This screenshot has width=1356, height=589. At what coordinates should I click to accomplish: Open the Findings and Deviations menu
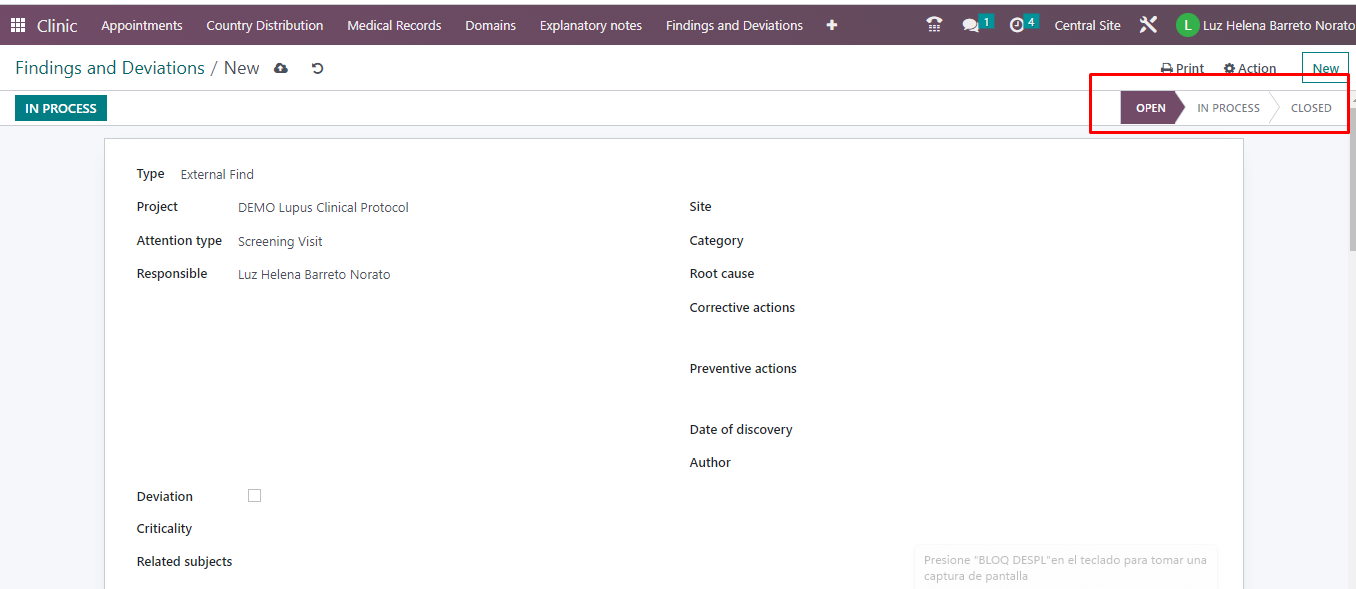pos(734,26)
